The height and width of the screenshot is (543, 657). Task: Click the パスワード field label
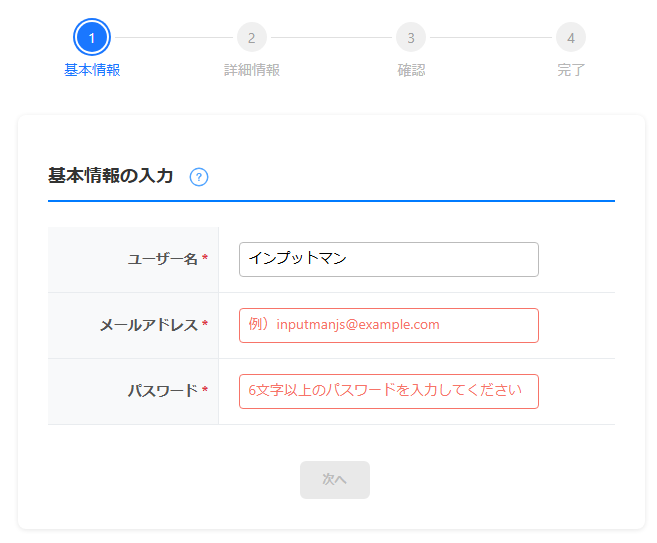pyautogui.click(x=162, y=391)
